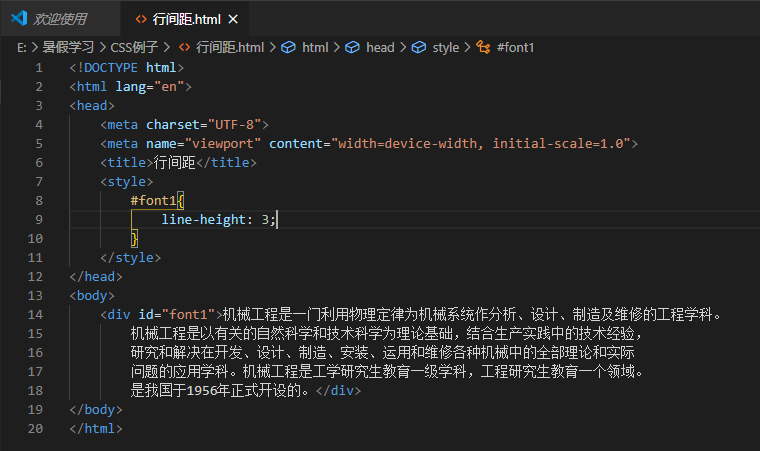
Task: Open the CSS例子 folder breadcrumb
Action: tap(134, 47)
